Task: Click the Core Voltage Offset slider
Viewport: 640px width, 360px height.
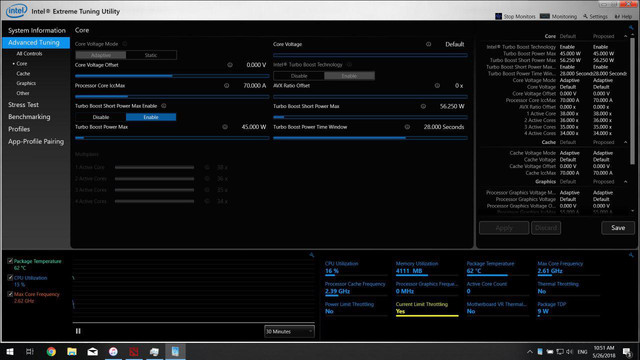Action: (x=172, y=76)
